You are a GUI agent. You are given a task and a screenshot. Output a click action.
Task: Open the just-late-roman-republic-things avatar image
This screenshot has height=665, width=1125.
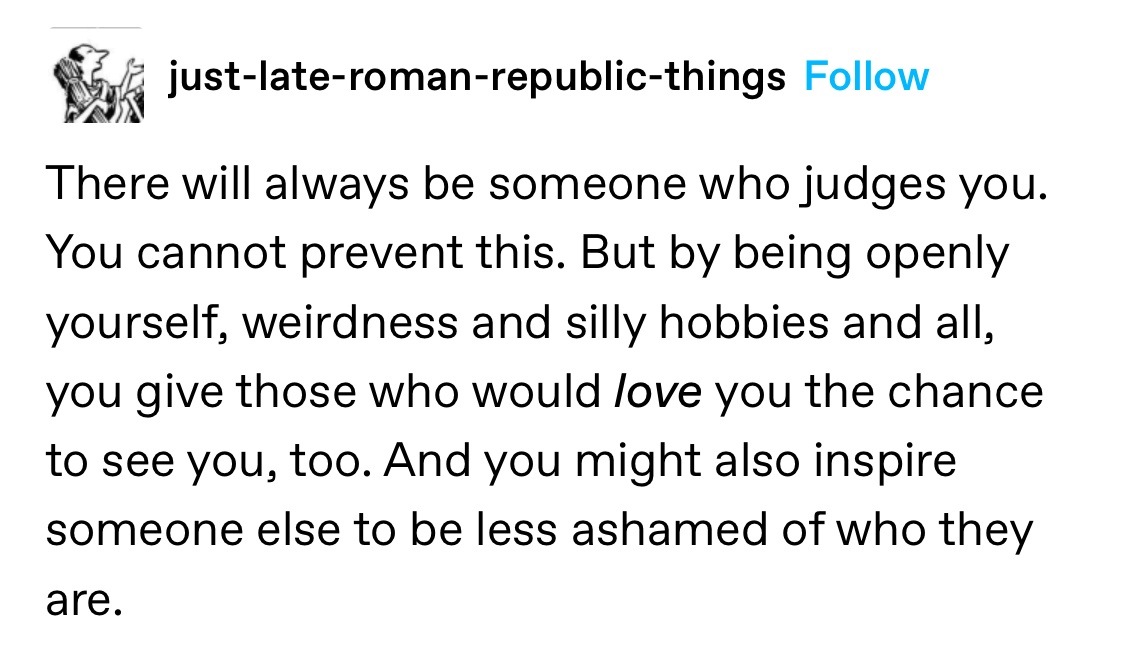coord(98,82)
